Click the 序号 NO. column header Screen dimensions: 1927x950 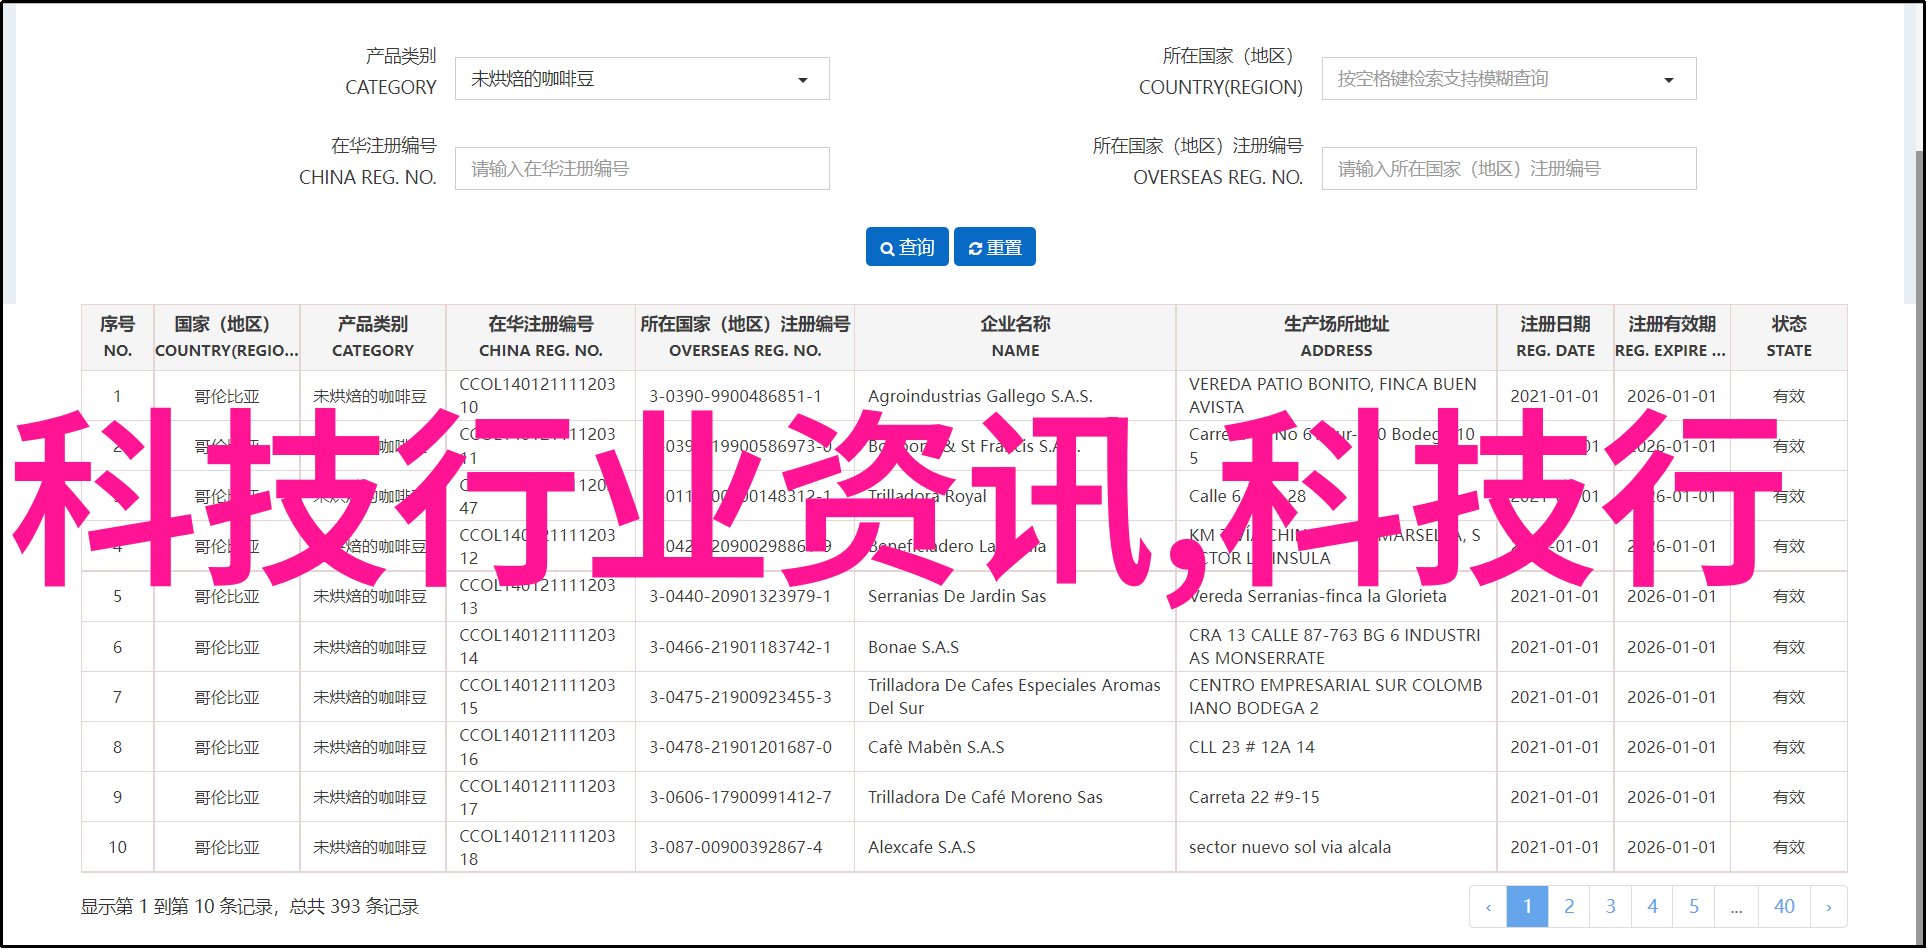pos(118,337)
